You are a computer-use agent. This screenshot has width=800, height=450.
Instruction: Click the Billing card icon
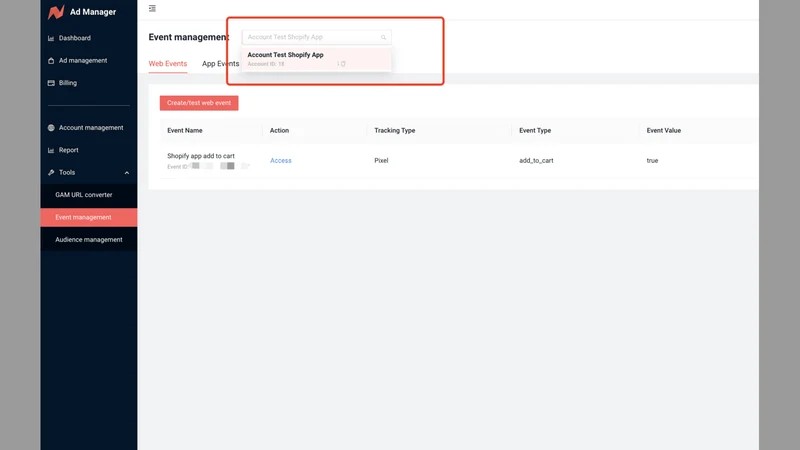(51, 83)
